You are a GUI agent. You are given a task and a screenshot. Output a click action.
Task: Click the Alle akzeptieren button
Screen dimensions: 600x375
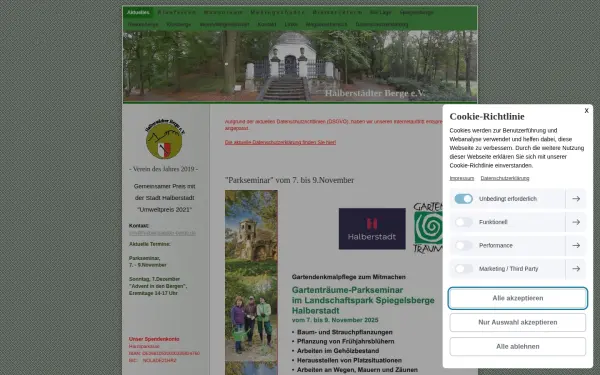tap(517, 298)
